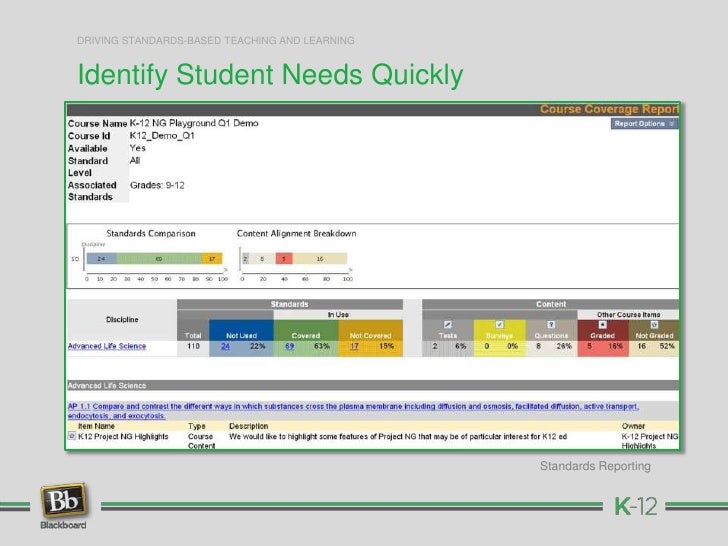Click the Not Covered percentage 15%

tap(386, 346)
